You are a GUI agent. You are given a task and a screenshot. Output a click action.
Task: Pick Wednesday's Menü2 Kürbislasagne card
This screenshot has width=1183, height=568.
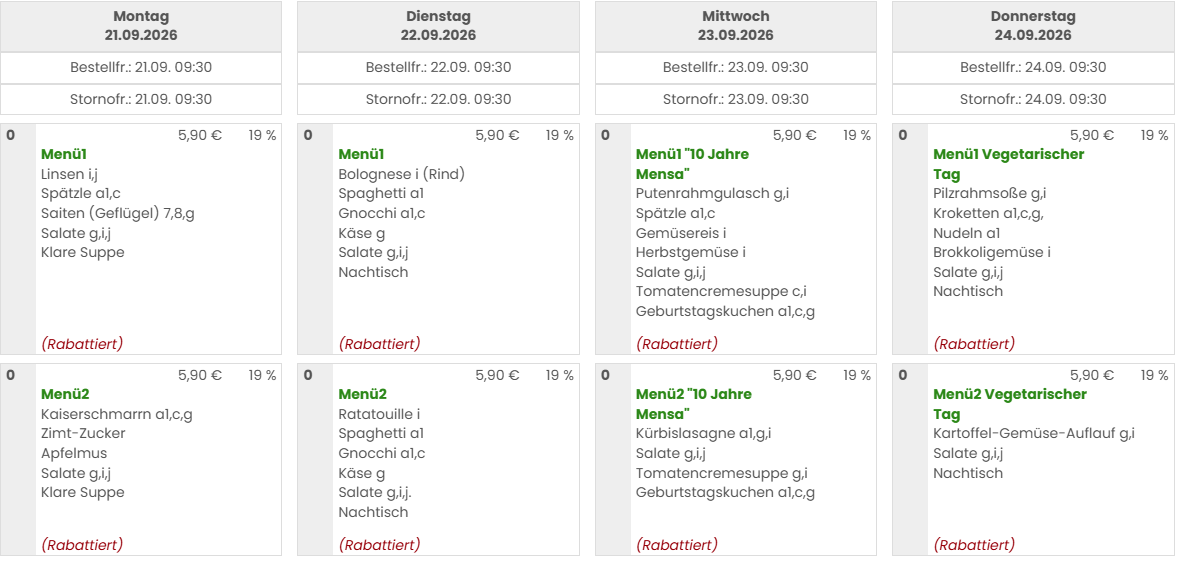(736, 459)
